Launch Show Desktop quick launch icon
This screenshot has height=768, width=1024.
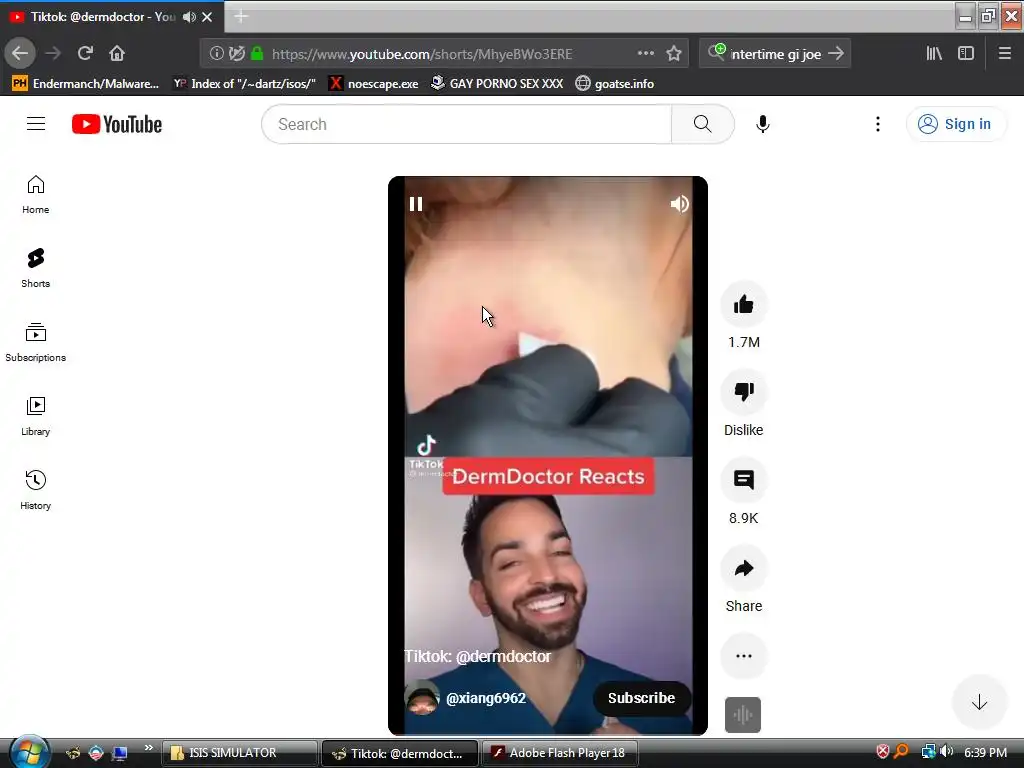click(x=120, y=753)
